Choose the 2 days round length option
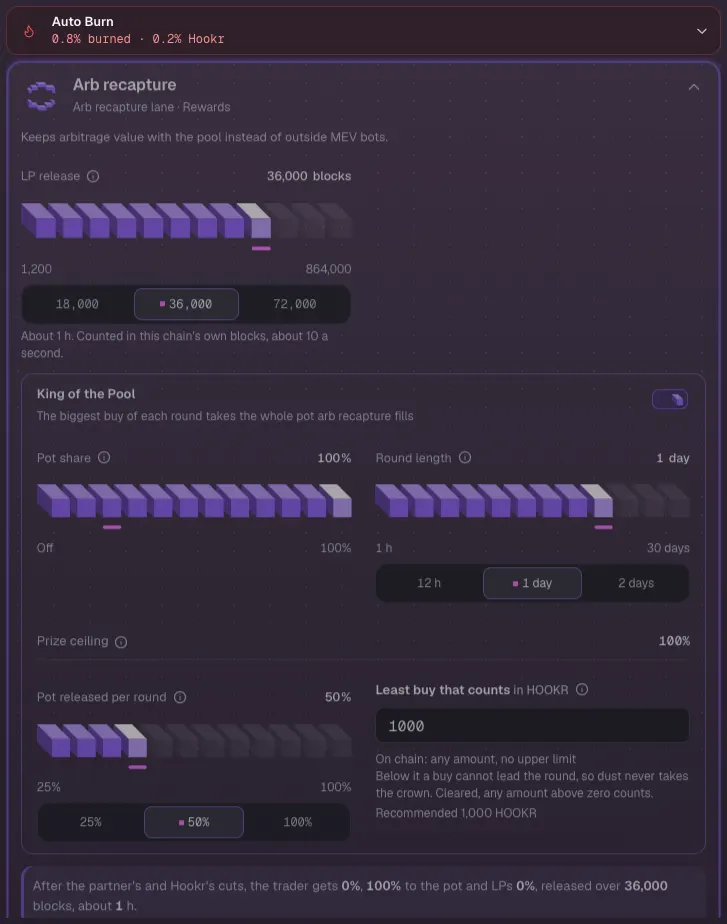 click(636, 583)
